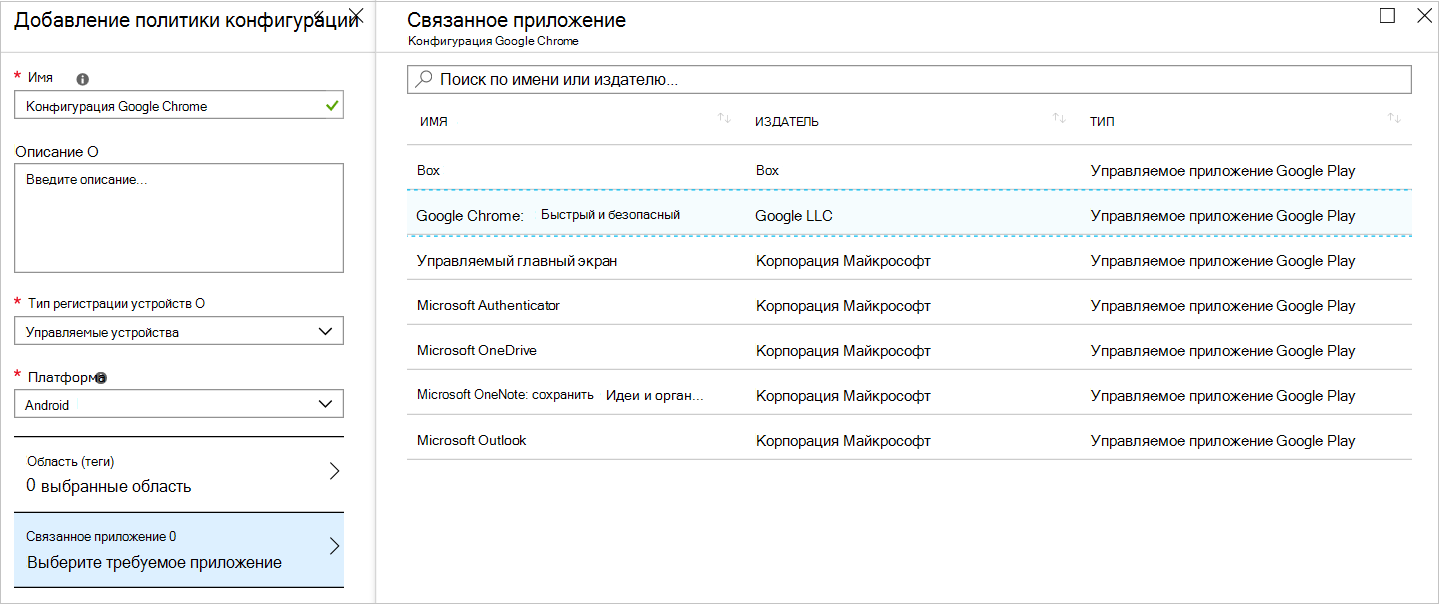Sort by ТИП column arrows icon
1439x604 pixels.
(1394, 119)
